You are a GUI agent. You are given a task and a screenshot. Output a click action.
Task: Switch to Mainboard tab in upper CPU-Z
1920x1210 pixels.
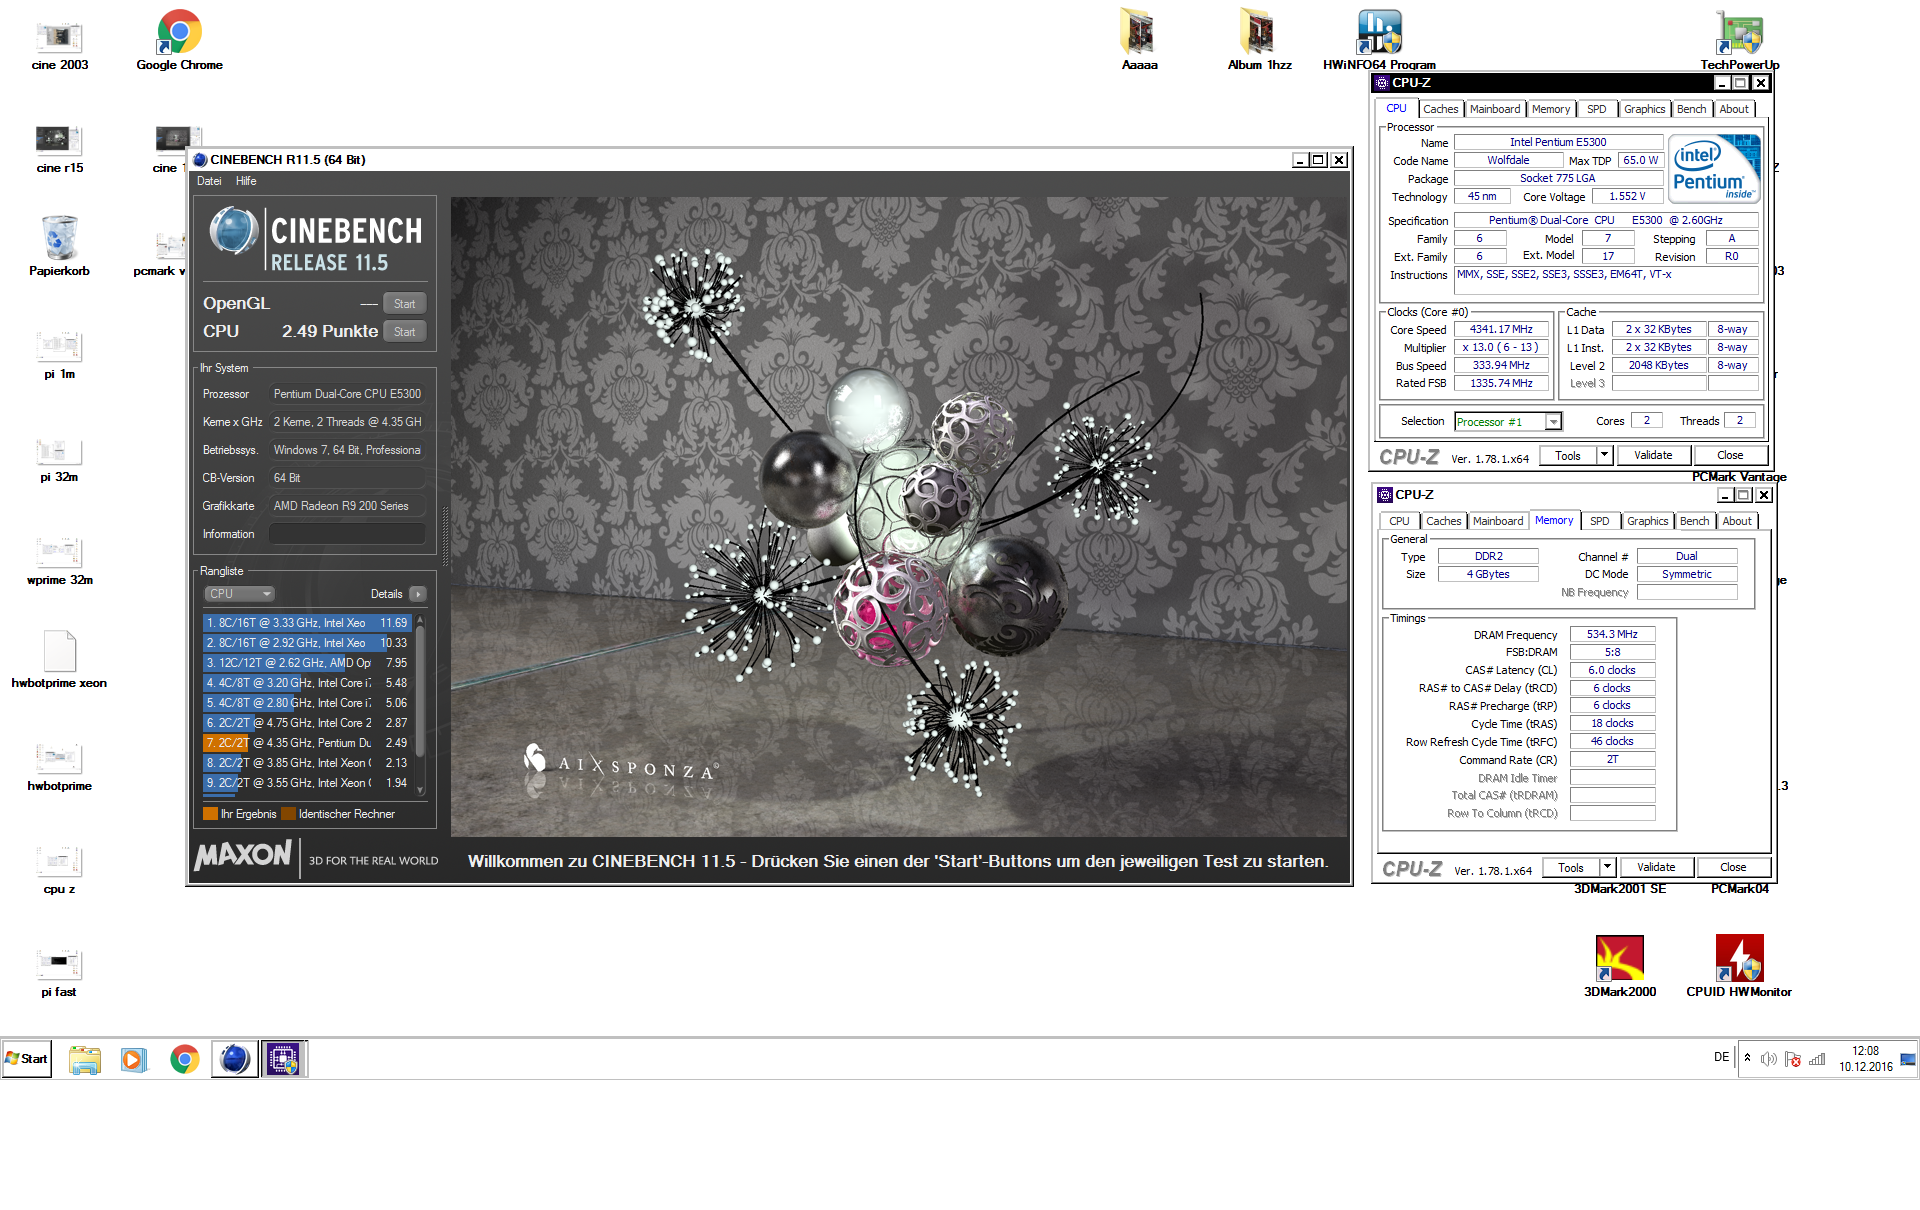pyautogui.click(x=1495, y=109)
